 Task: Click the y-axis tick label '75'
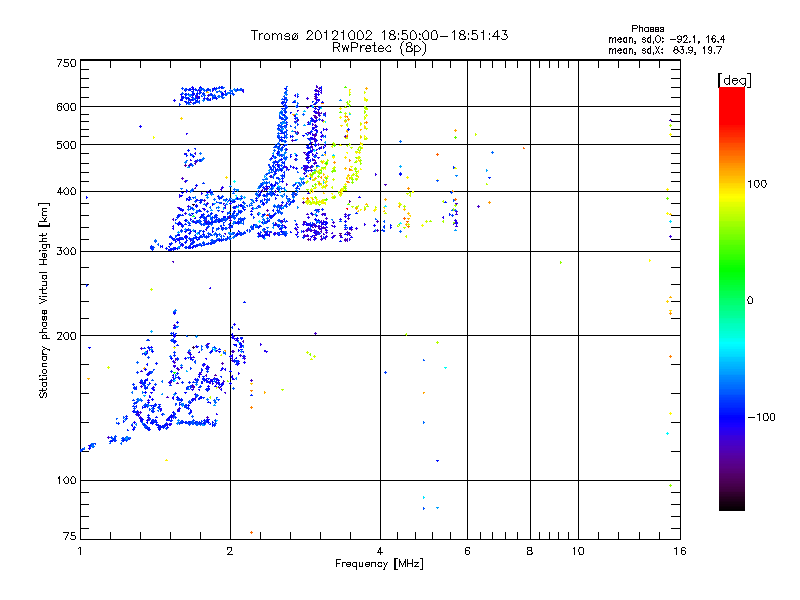(x=69, y=536)
